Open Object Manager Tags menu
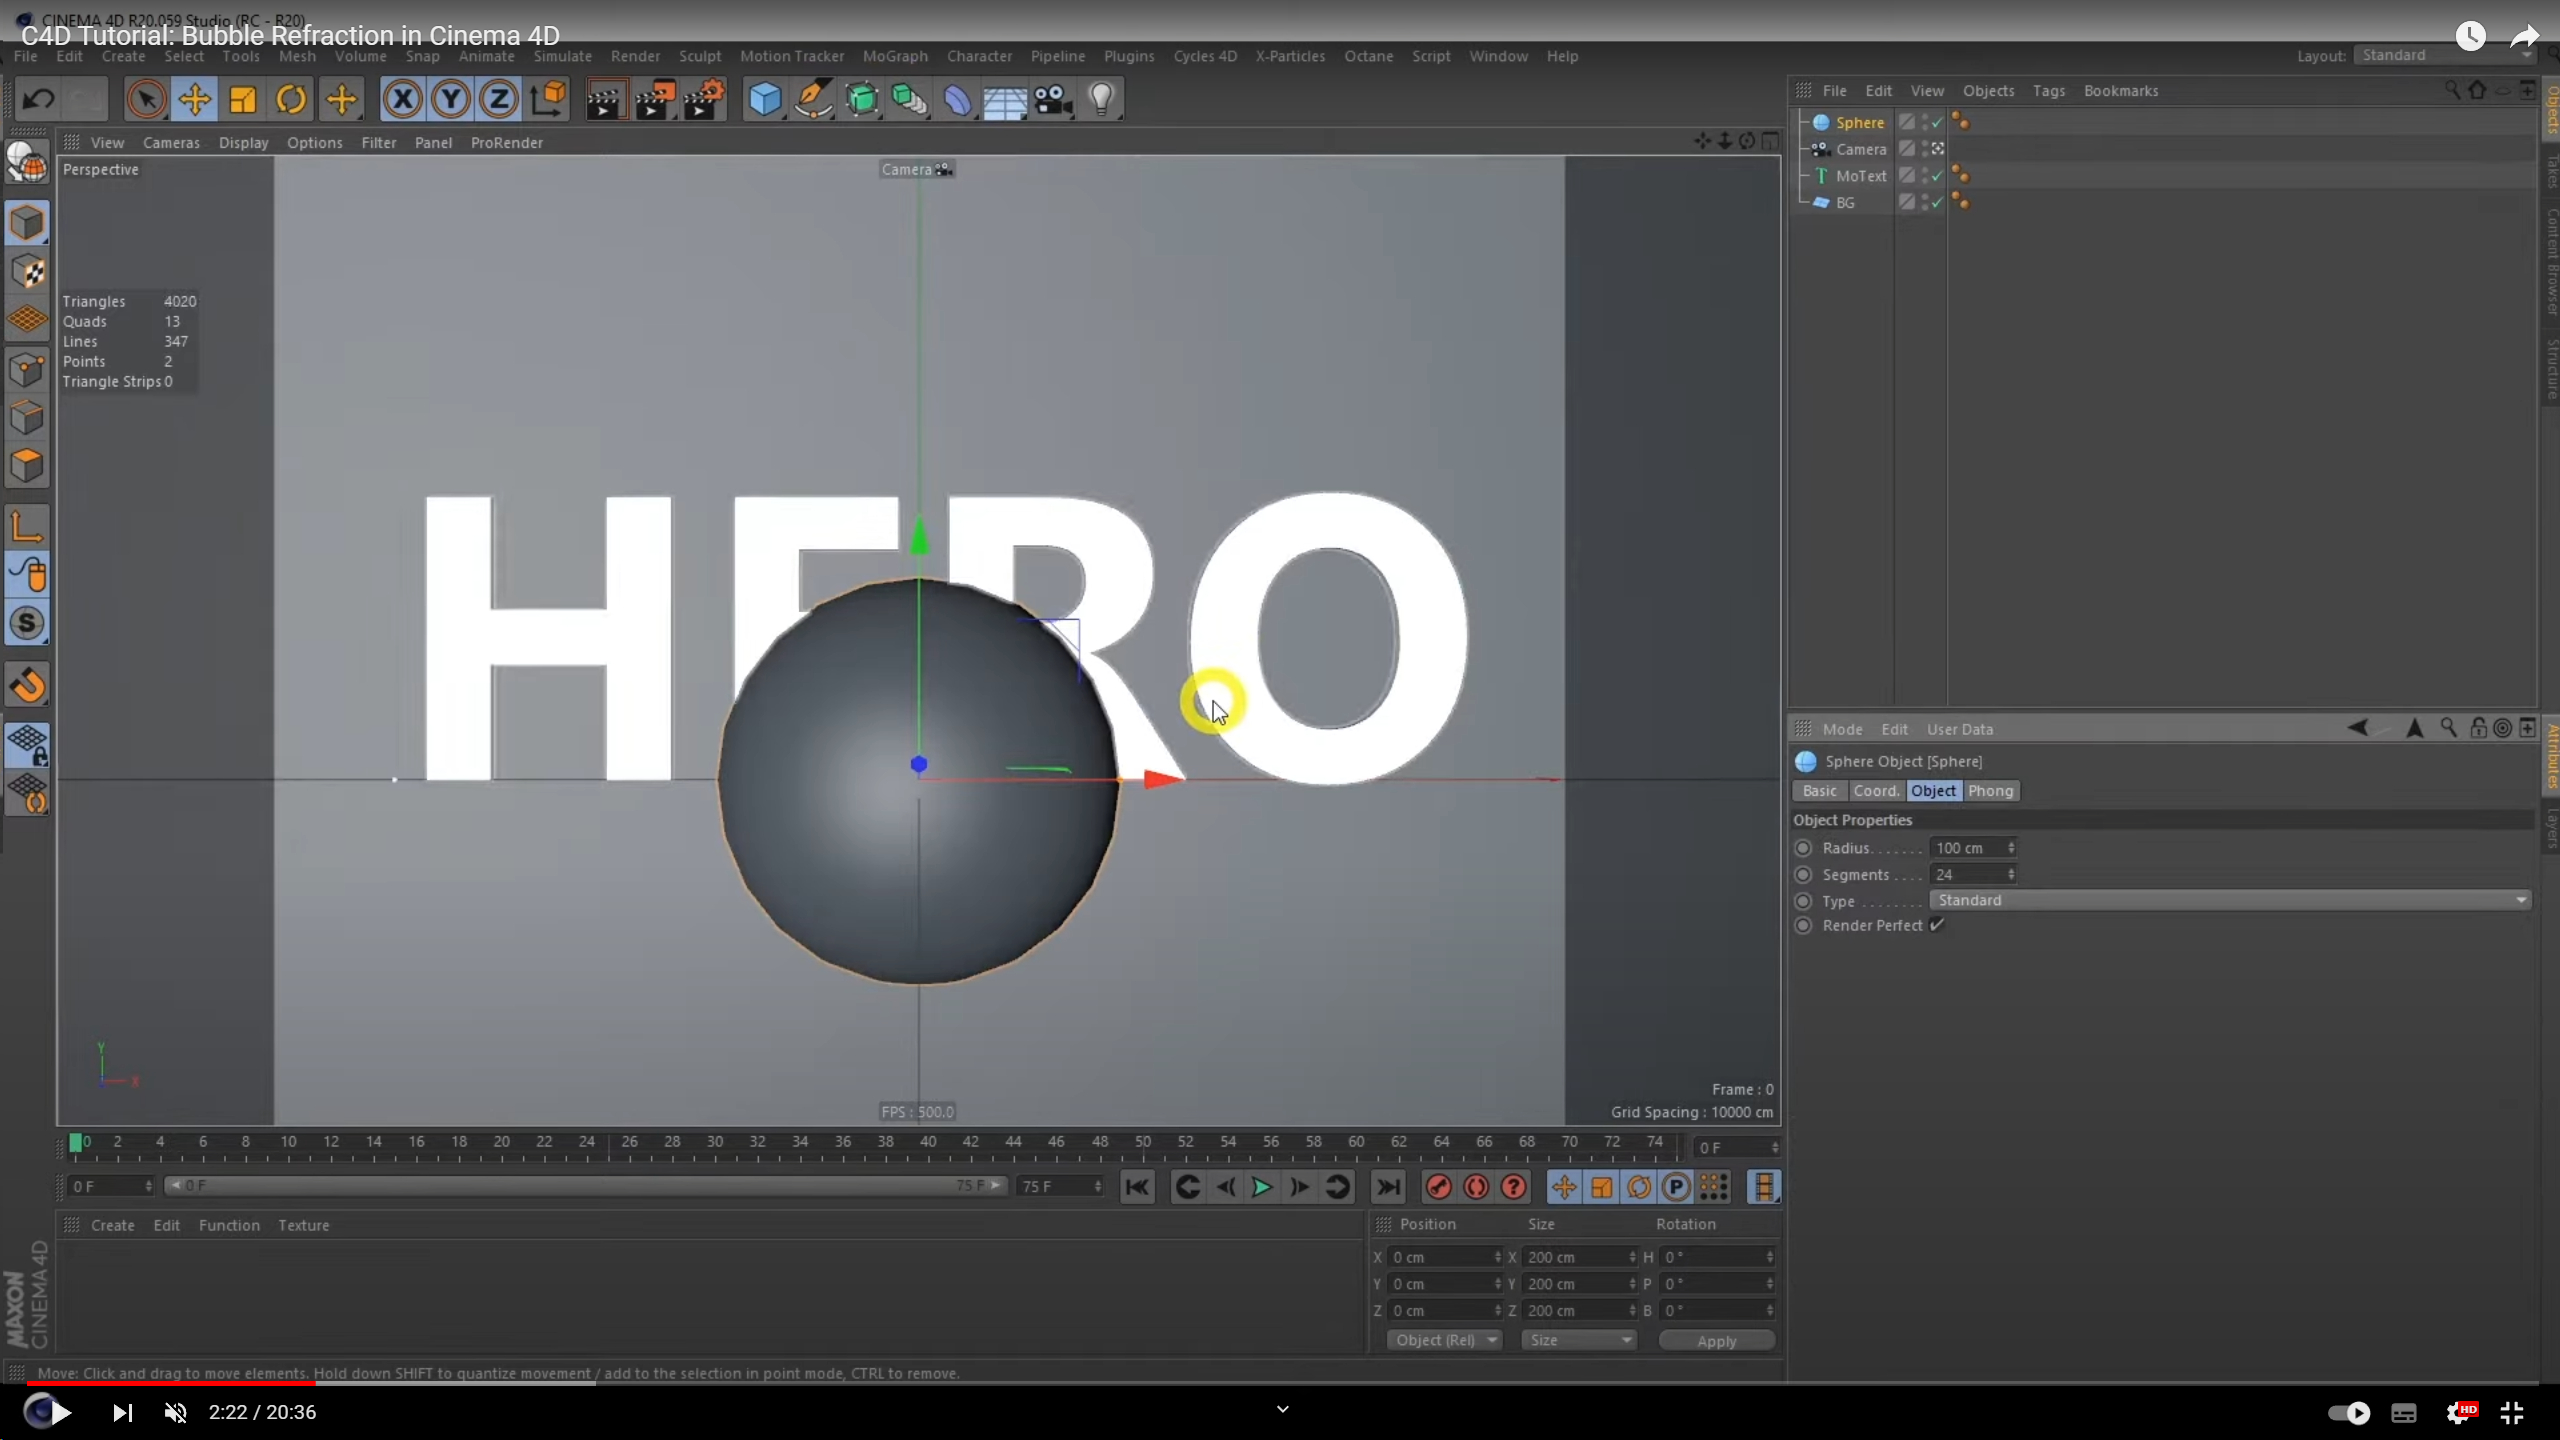2560x1440 pixels. click(x=2048, y=91)
